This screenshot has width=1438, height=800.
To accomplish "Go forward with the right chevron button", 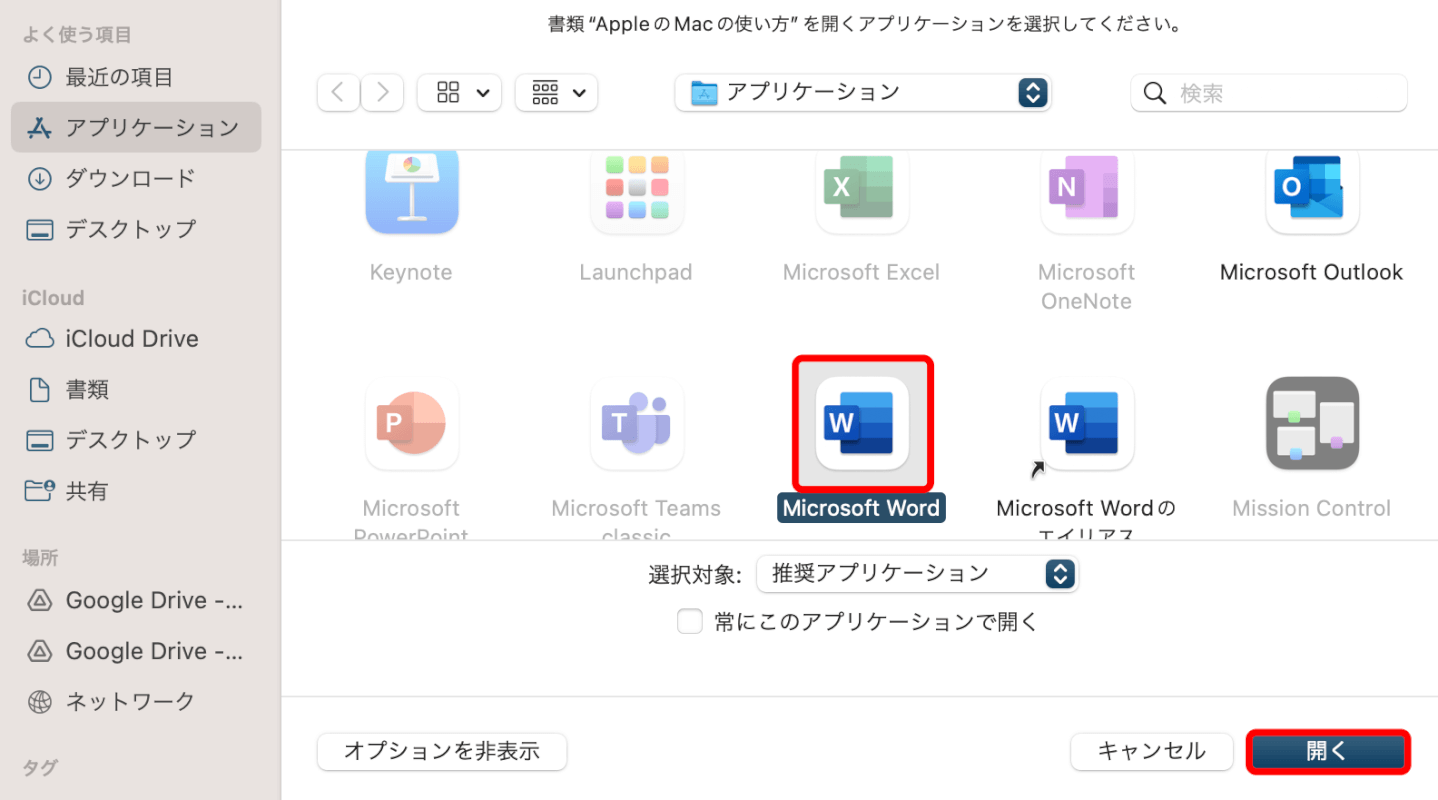I will (x=382, y=93).
